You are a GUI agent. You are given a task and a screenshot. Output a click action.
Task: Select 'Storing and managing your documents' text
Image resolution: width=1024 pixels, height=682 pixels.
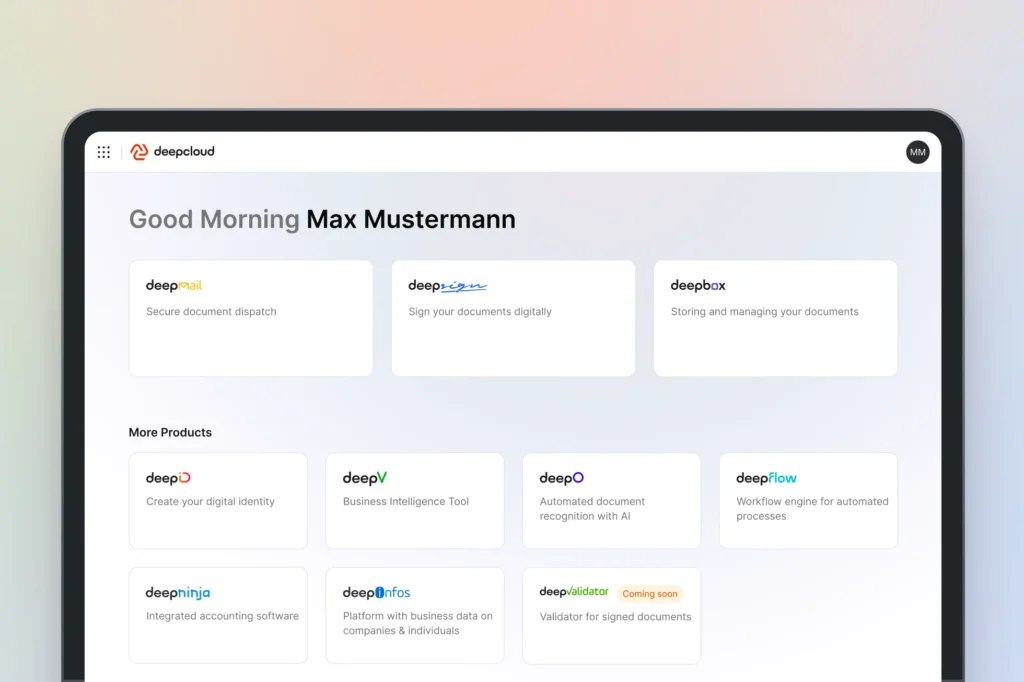[765, 312]
